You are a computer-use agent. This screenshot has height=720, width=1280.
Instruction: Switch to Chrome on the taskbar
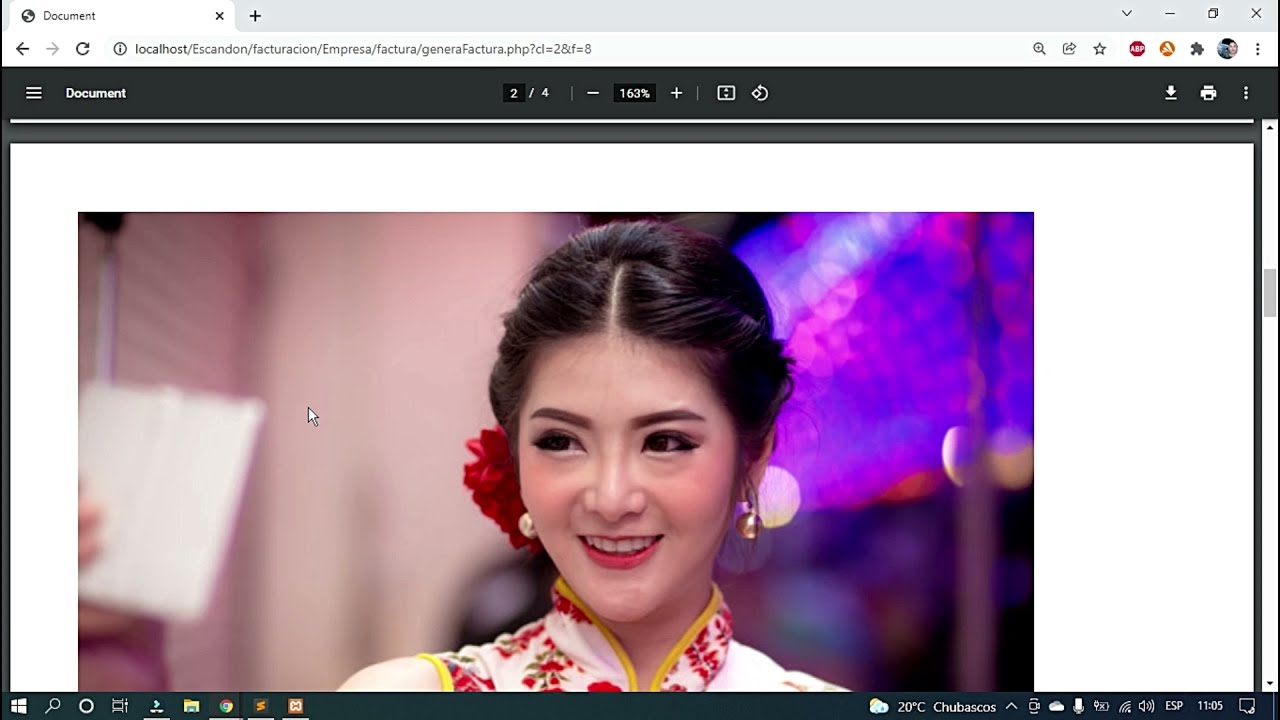click(226, 706)
